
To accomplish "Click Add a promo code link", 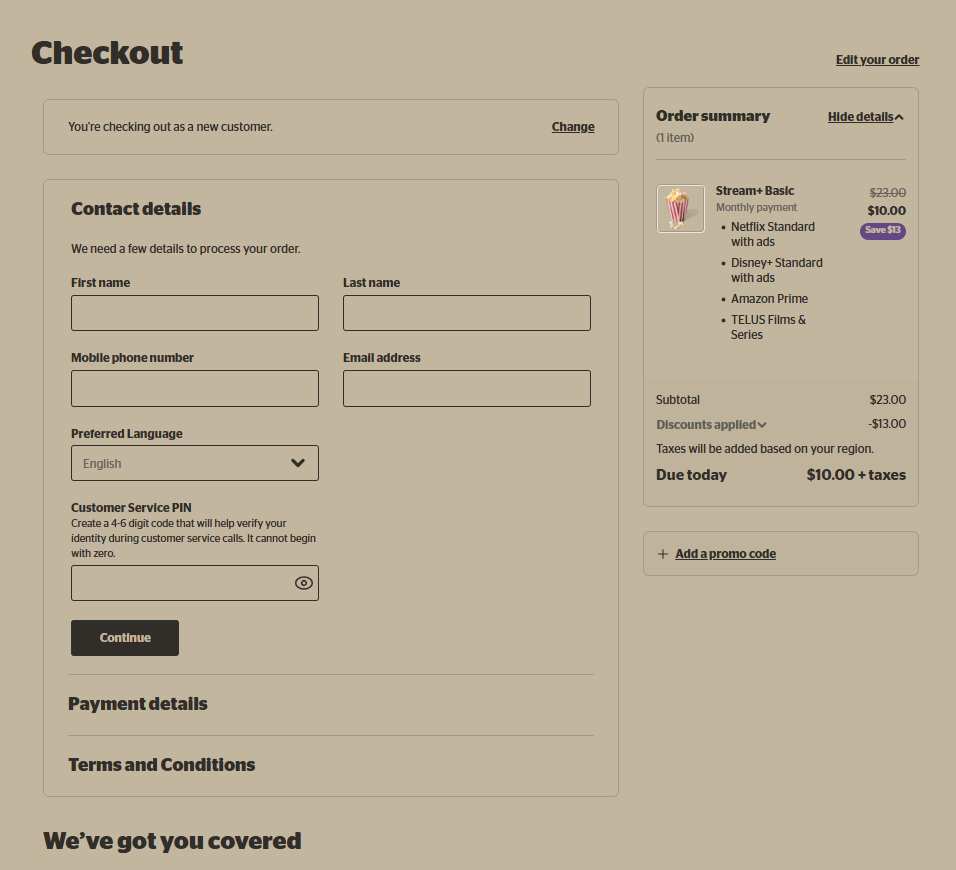I will point(725,554).
